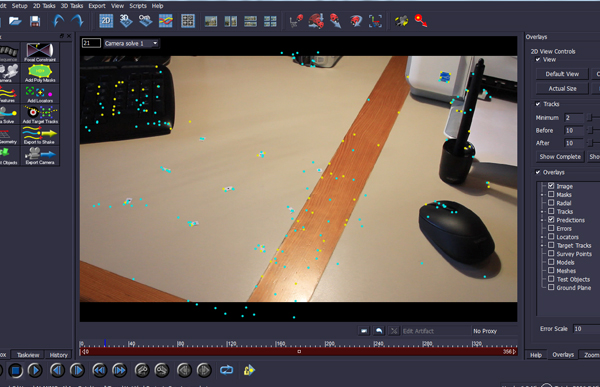Click the Export to Shake icon
This screenshot has width=600, height=387.
40,135
